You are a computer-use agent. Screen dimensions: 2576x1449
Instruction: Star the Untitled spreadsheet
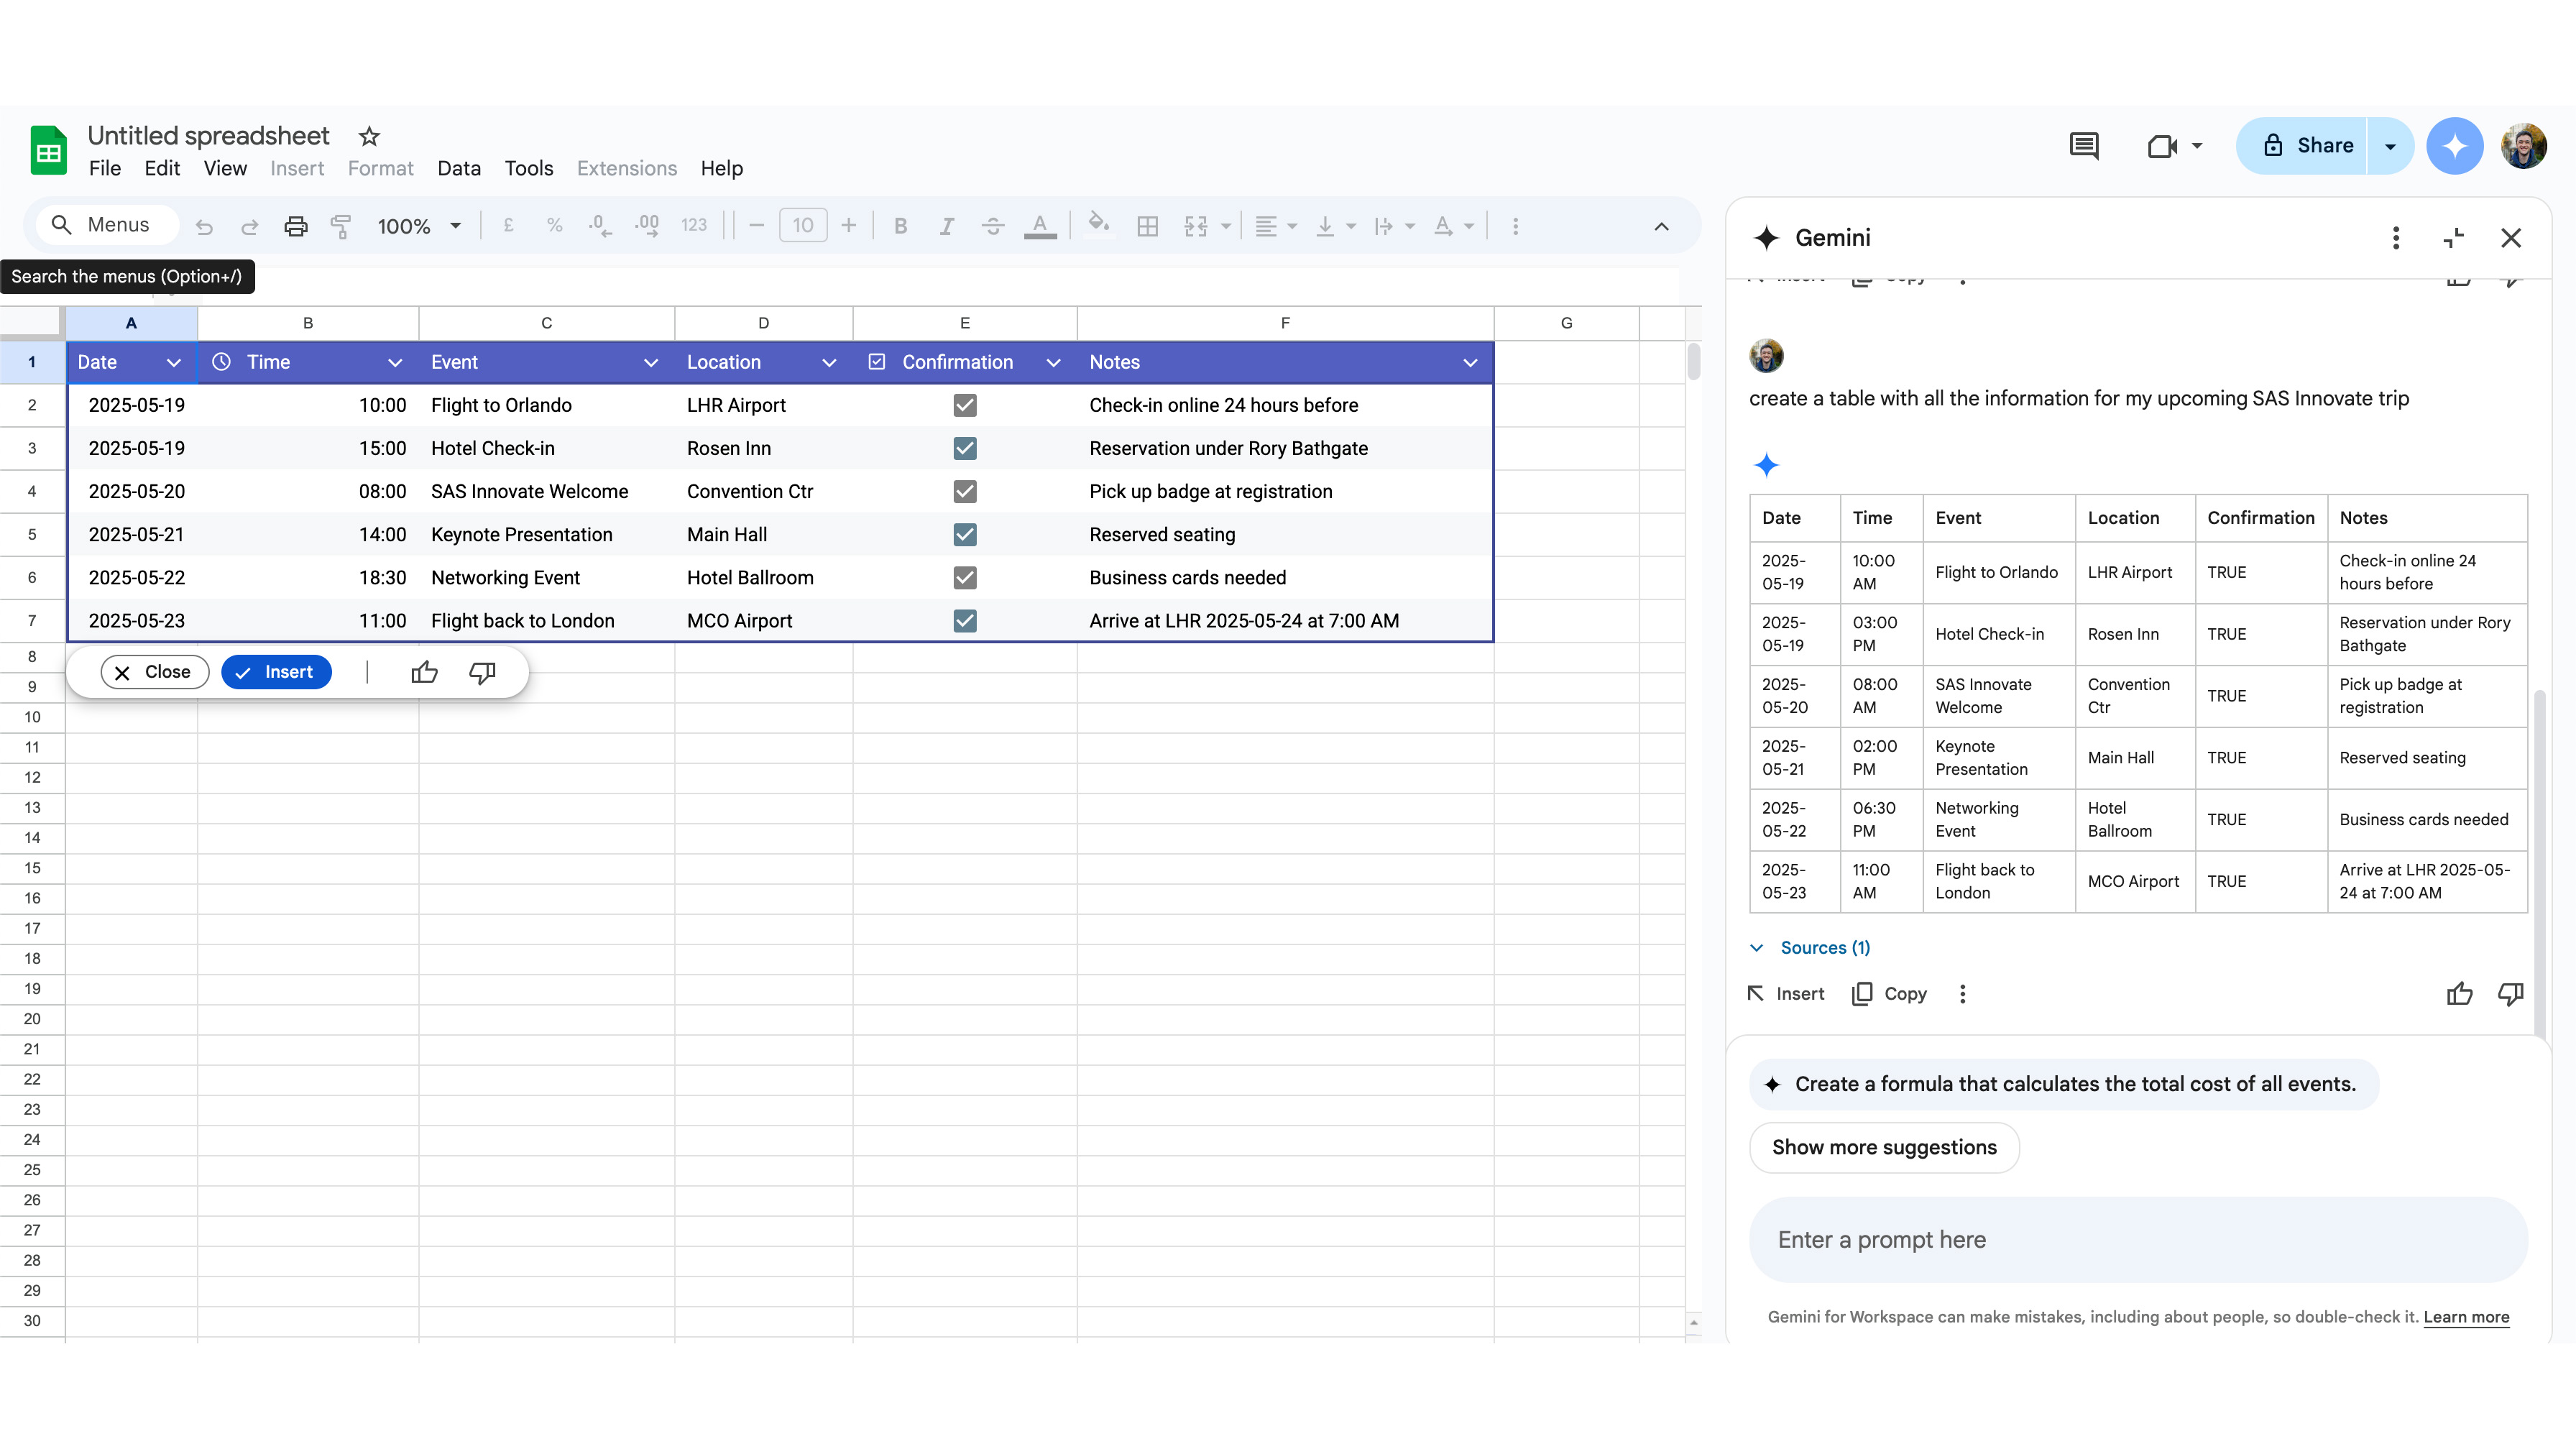pos(369,136)
